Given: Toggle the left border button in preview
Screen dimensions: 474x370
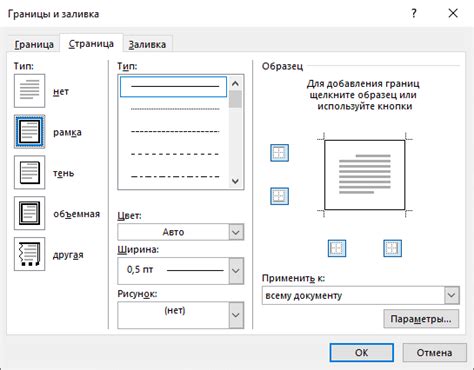Looking at the screenshot, I should 337,248.
